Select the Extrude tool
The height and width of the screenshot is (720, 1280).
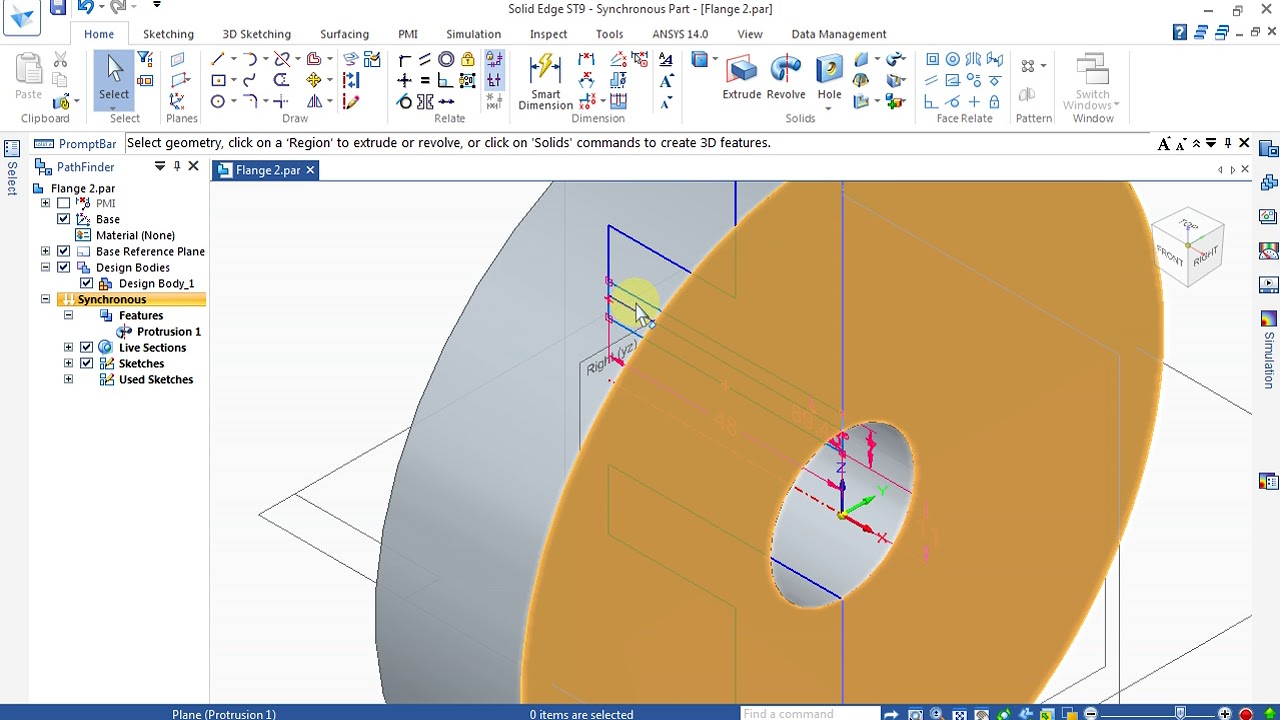pyautogui.click(x=742, y=78)
